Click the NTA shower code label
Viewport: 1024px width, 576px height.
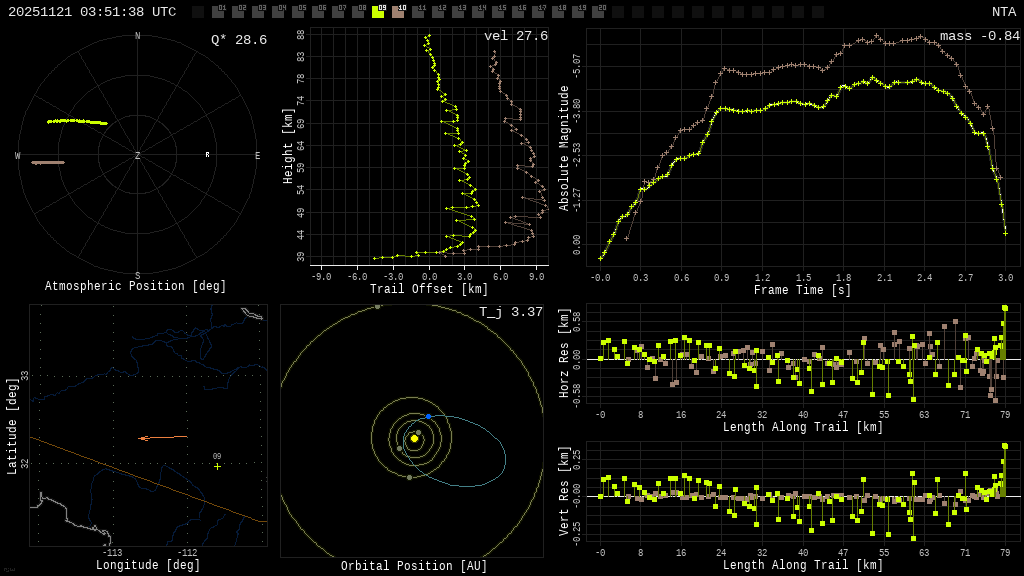[x=1003, y=12]
